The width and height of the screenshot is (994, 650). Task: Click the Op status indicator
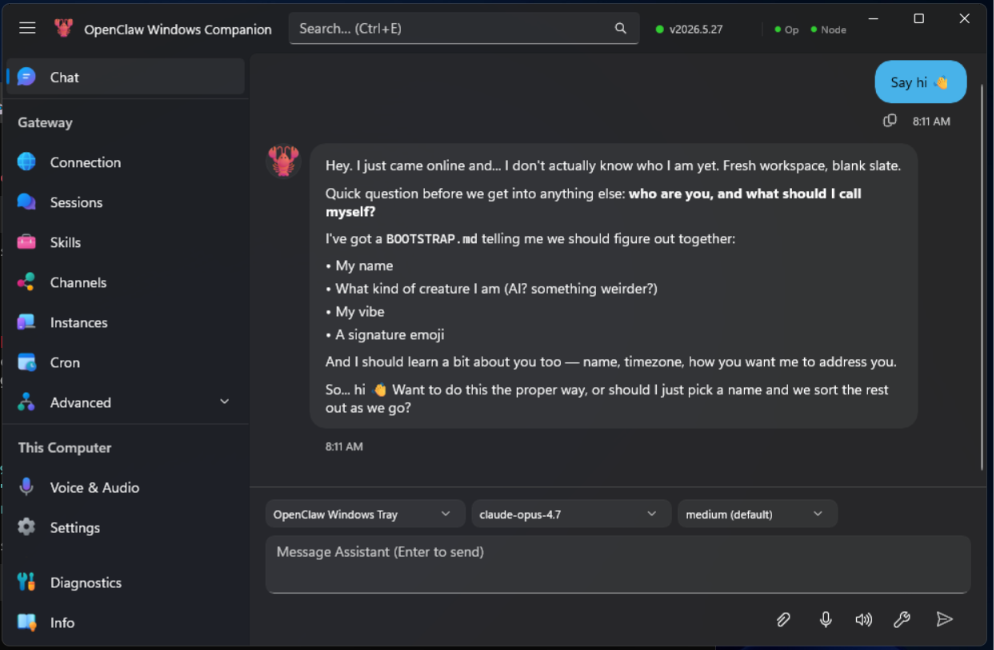786,30
